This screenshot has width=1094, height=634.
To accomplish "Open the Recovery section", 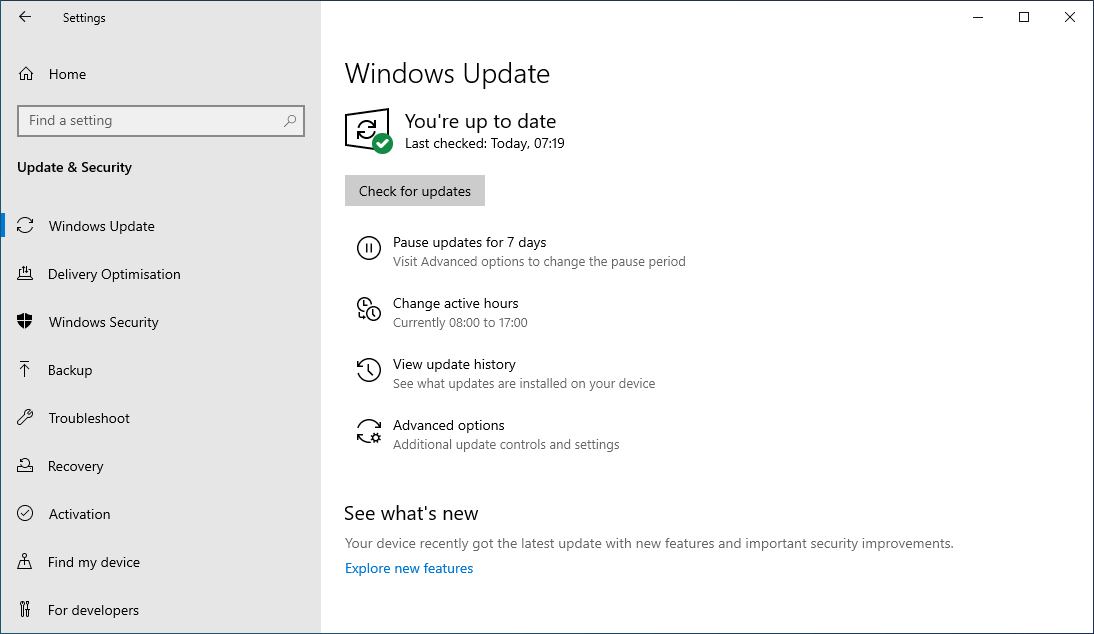I will [x=75, y=467].
